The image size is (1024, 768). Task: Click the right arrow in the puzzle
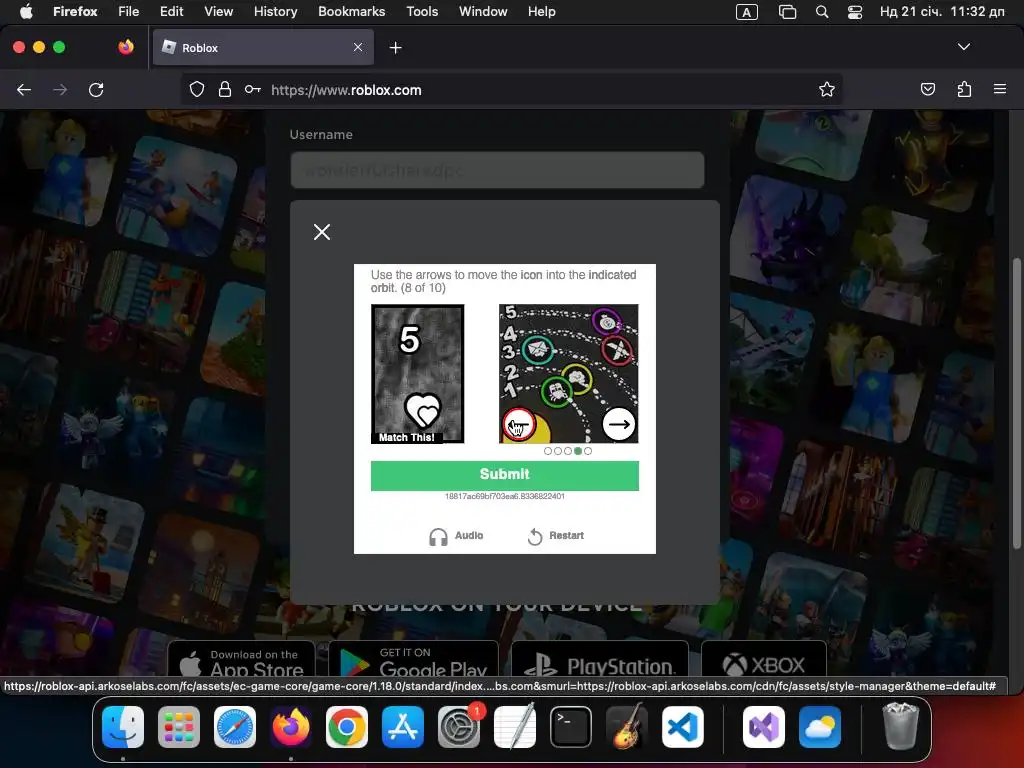point(618,425)
